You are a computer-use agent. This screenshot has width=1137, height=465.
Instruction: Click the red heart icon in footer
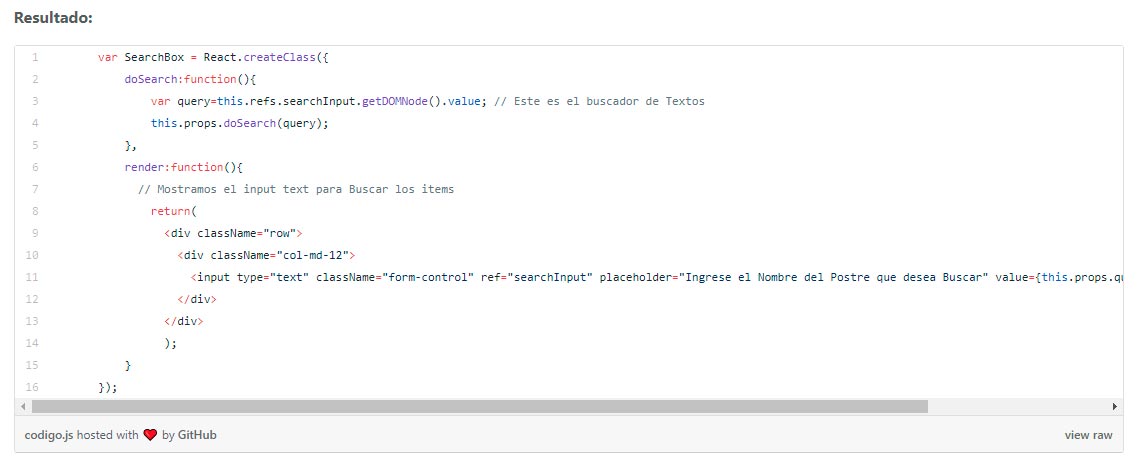(150, 435)
